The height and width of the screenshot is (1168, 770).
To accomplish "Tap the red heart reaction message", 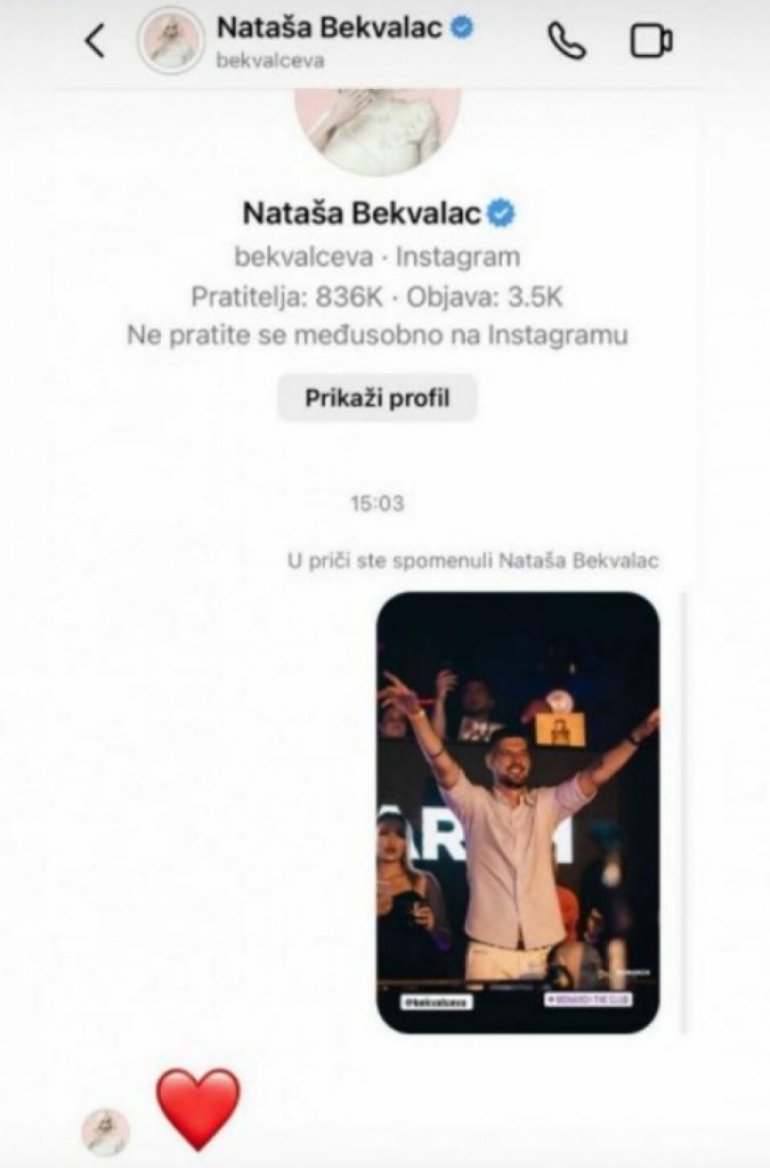I will 198,1109.
